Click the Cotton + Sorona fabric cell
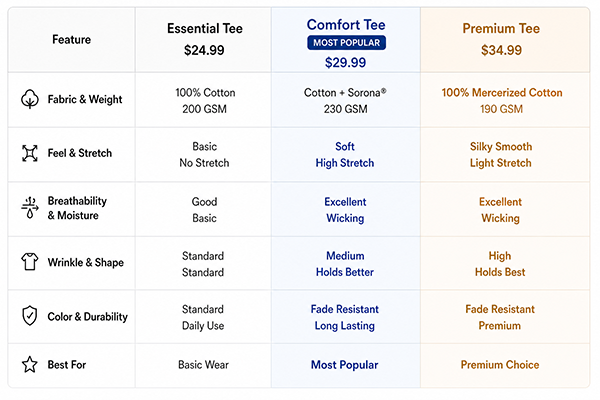Image resolution: width=600 pixels, height=400 pixels. click(x=345, y=101)
